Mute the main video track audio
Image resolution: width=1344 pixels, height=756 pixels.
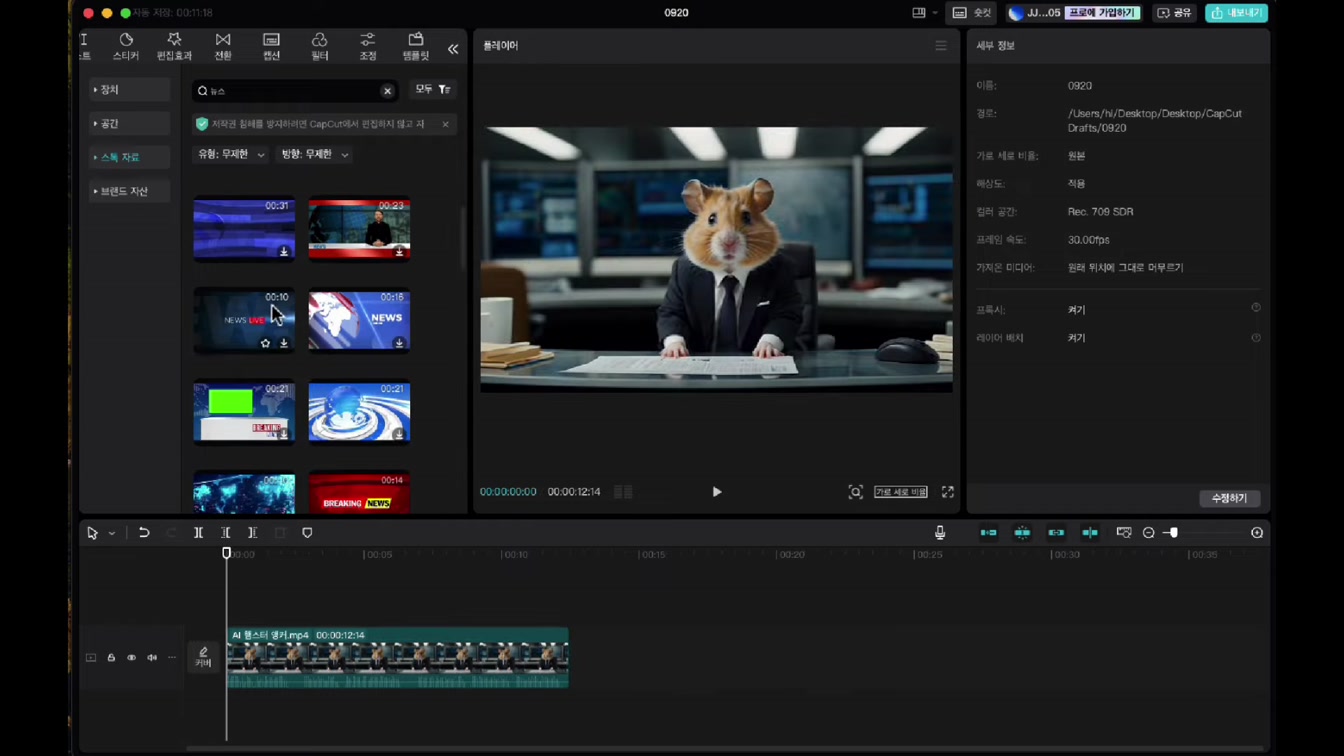coord(152,658)
